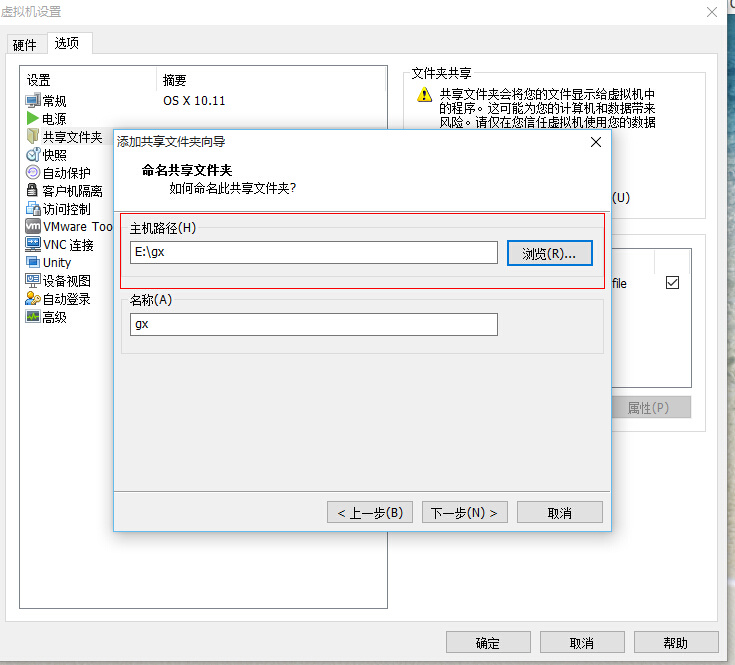
Task: Click the 快照 snapshot icon
Action: 33,154
